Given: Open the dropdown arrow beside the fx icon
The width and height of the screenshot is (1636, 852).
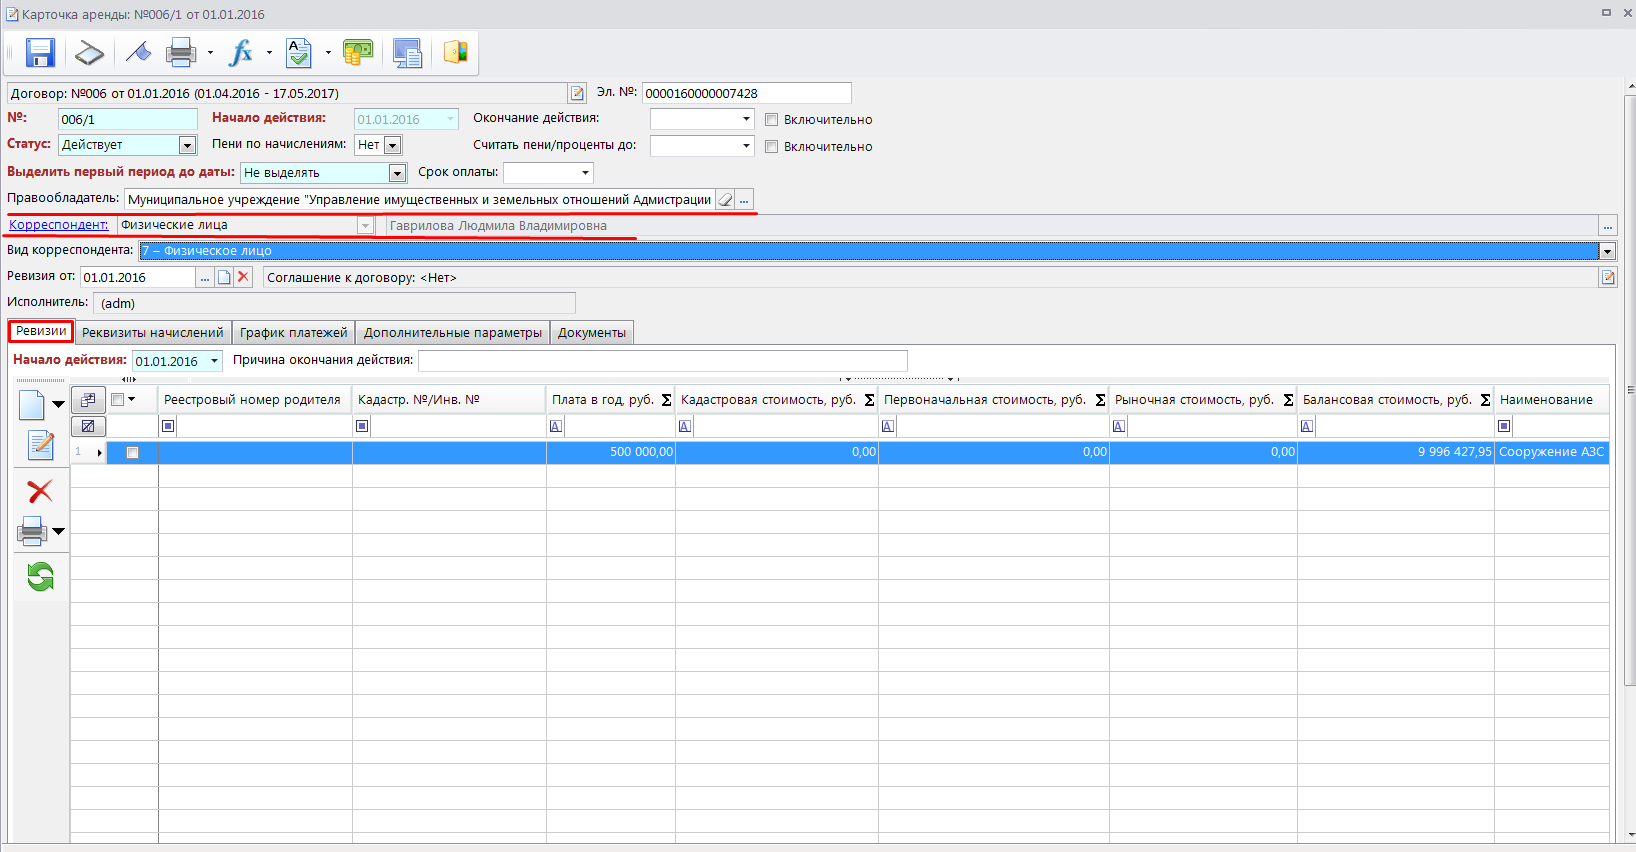Looking at the screenshot, I should click(x=269, y=53).
